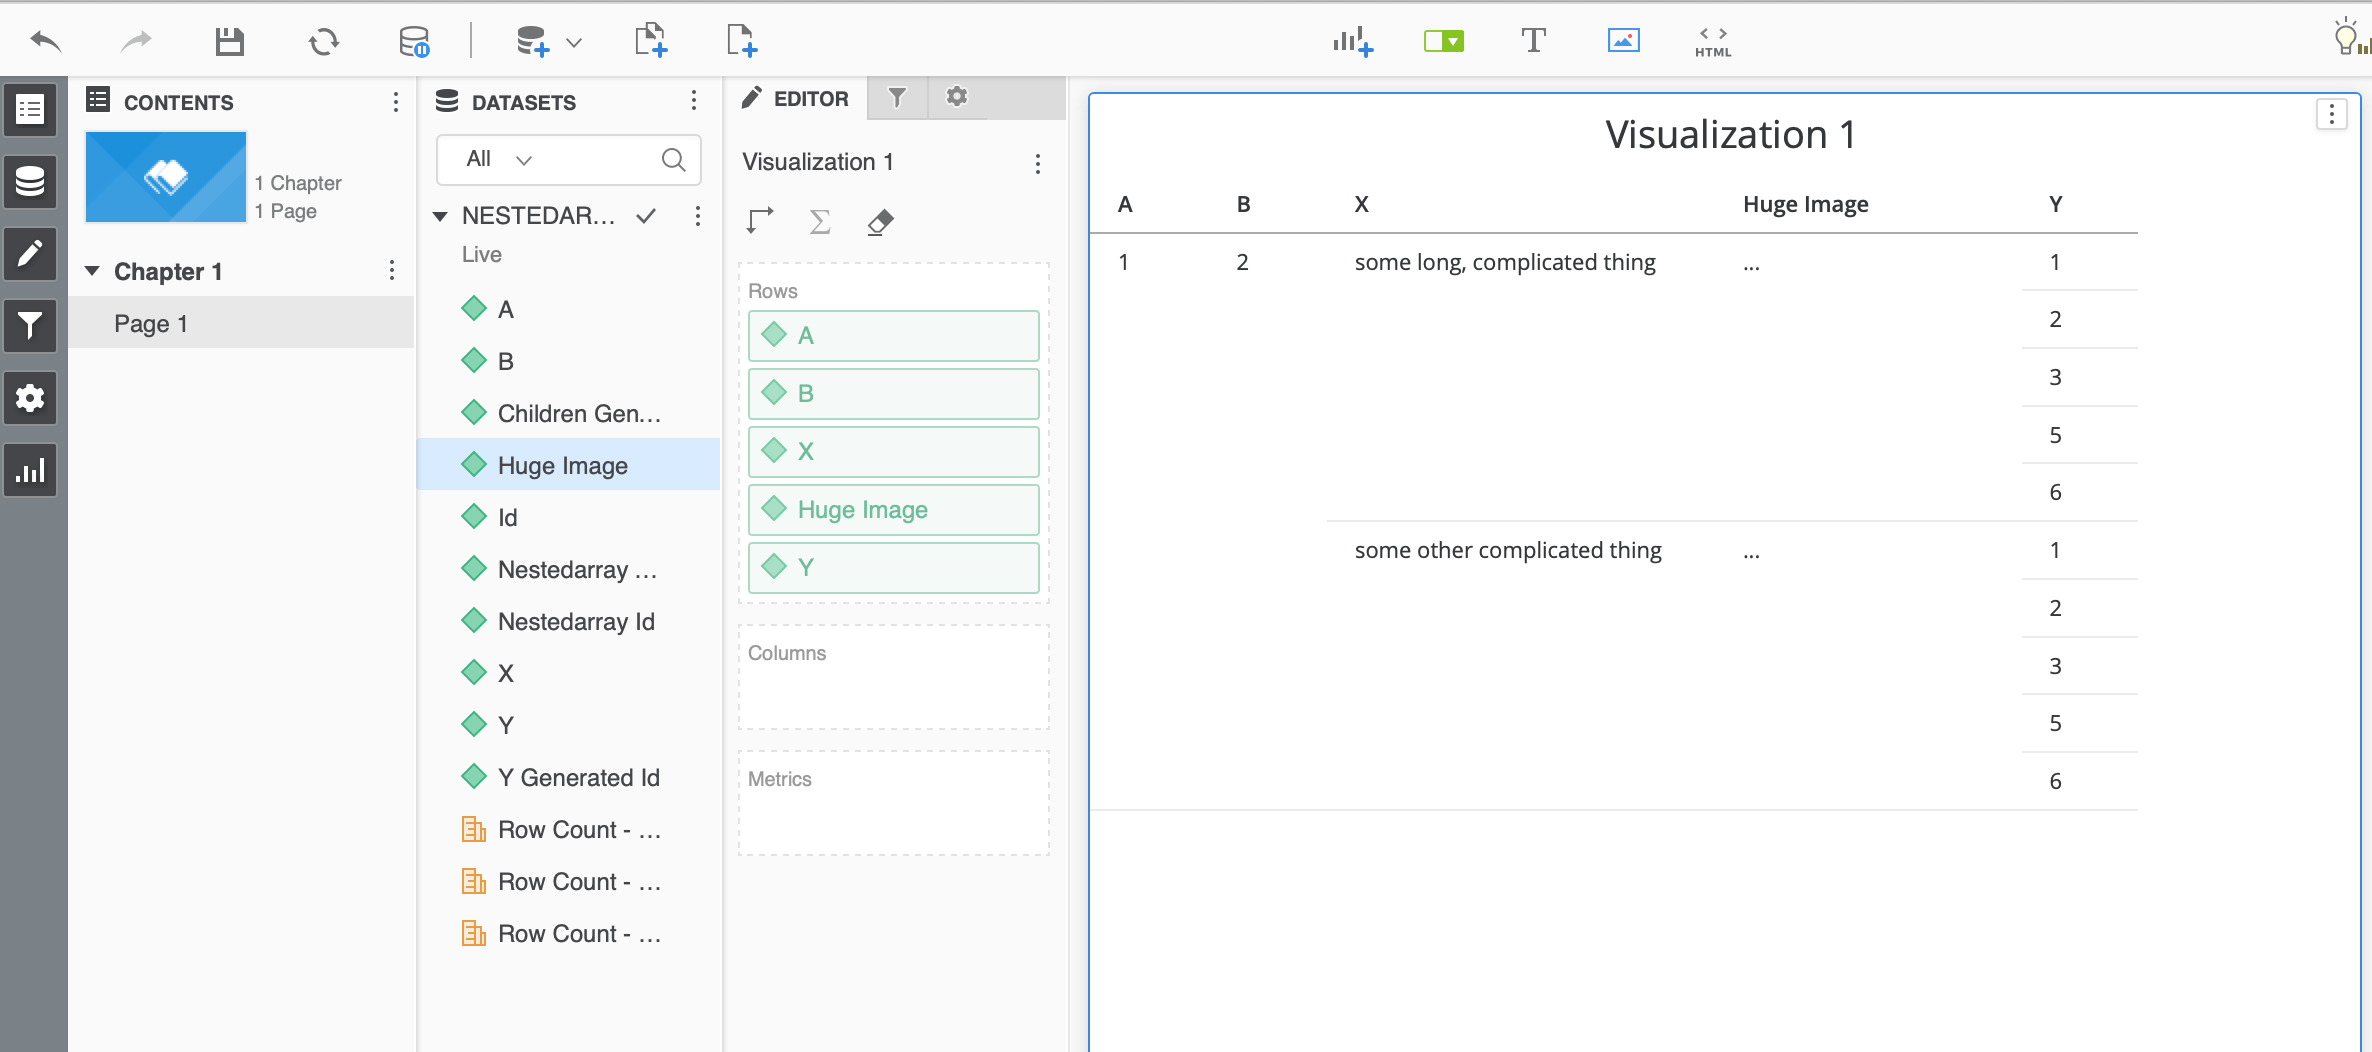
Task: Insert an HTML container
Action: (x=1713, y=42)
